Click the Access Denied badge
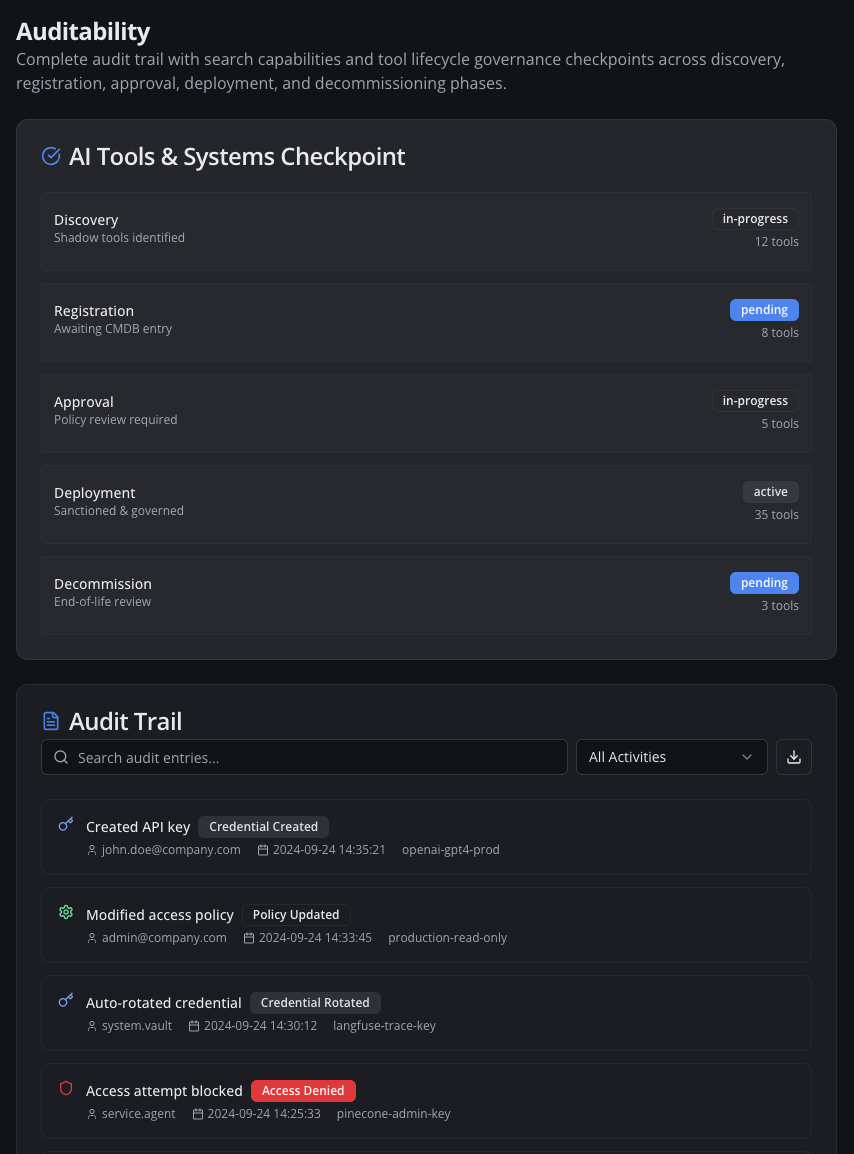Screen dimensions: 854x1154 tap(303, 1090)
